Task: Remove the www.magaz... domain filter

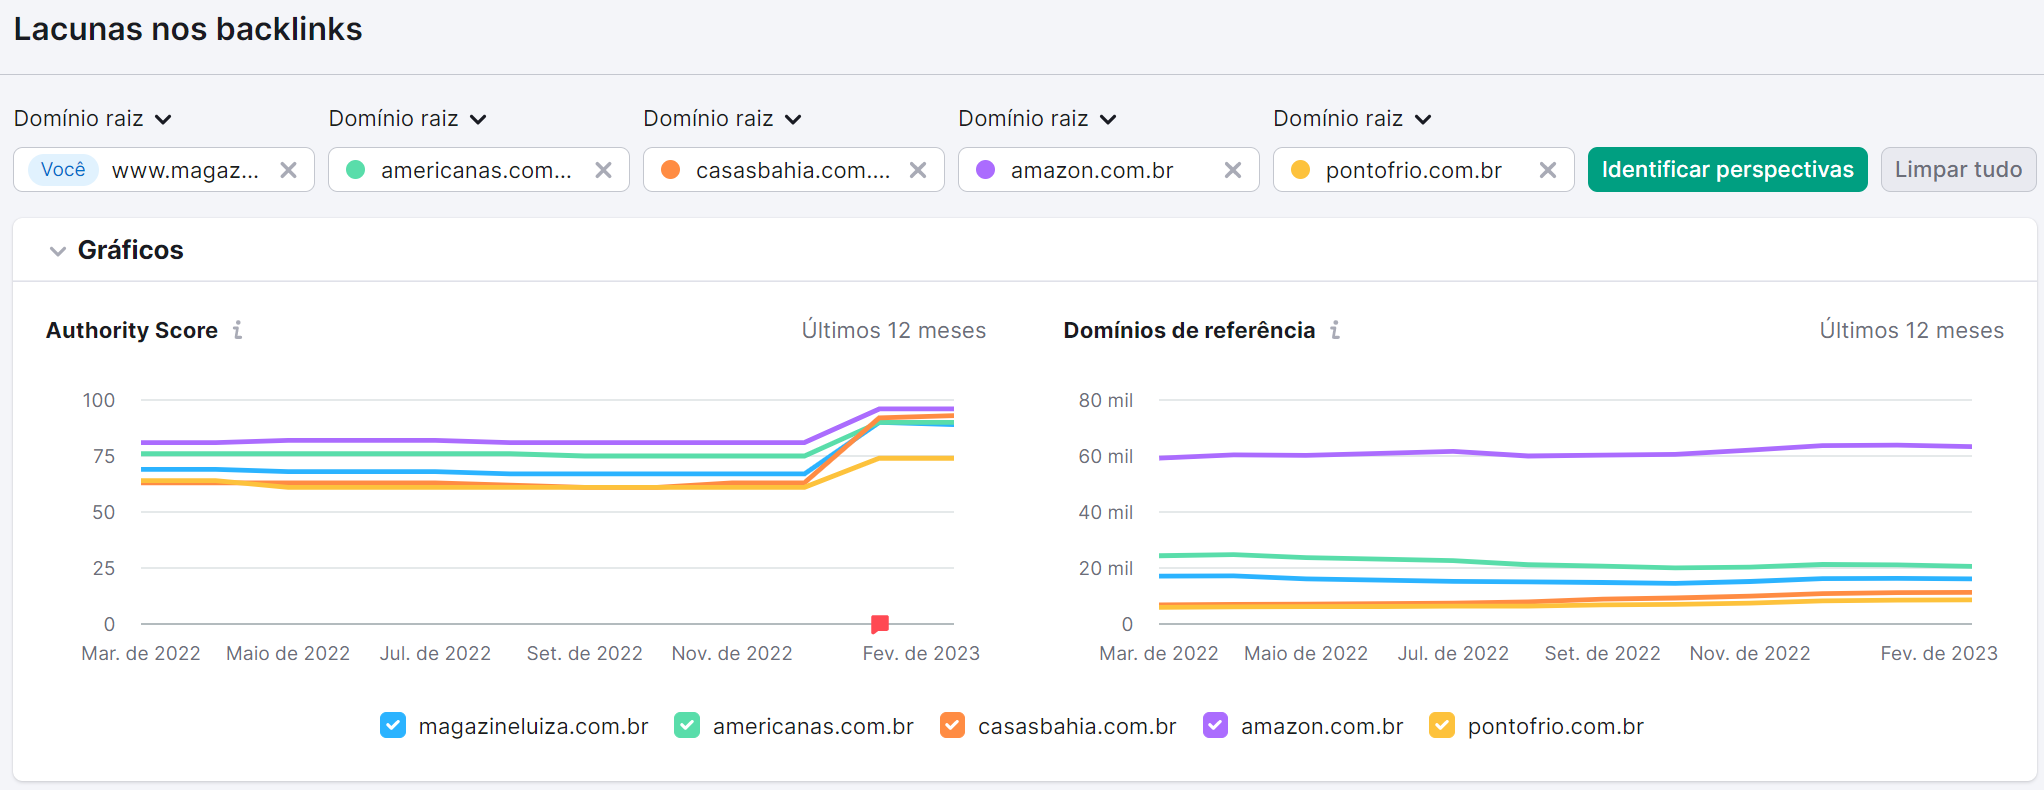Action: click(288, 170)
